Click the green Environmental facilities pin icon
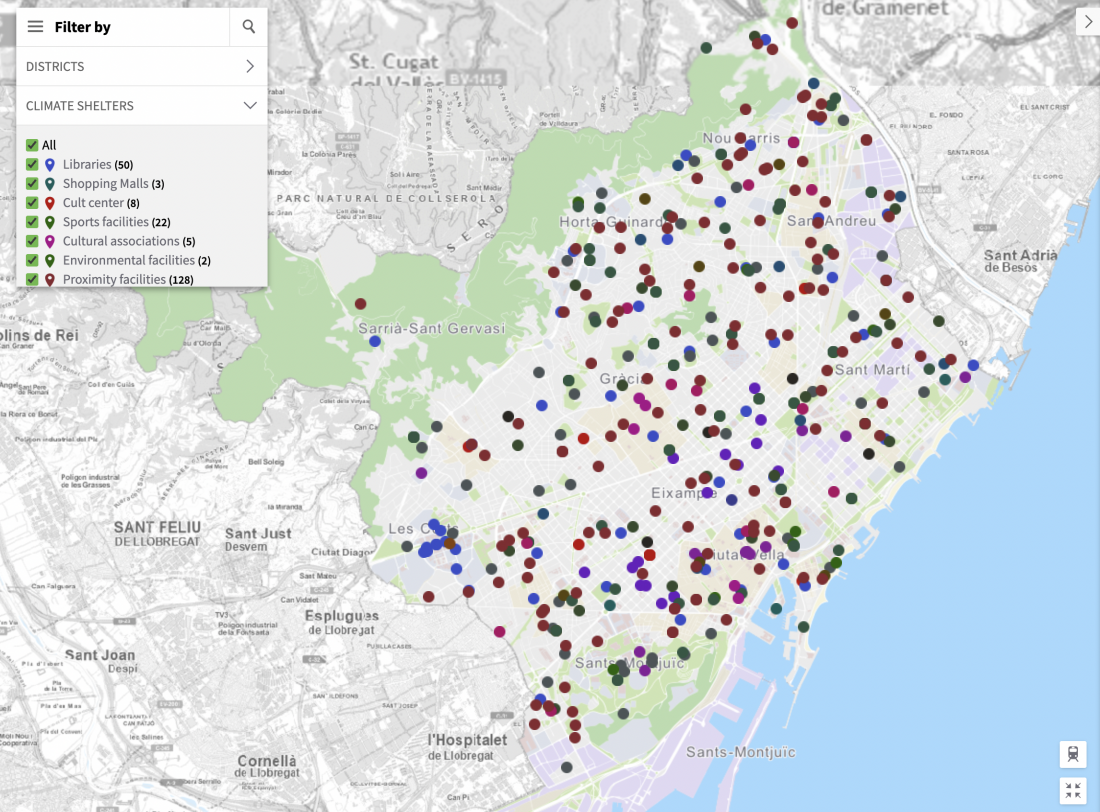Viewport: 1100px width, 812px height. point(50,261)
